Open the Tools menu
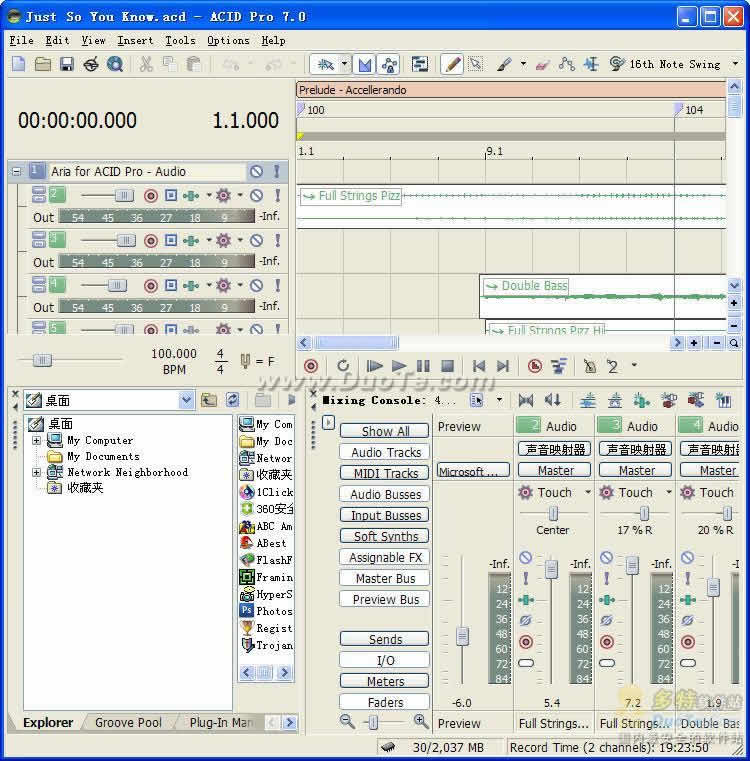 (x=180, y=40)
